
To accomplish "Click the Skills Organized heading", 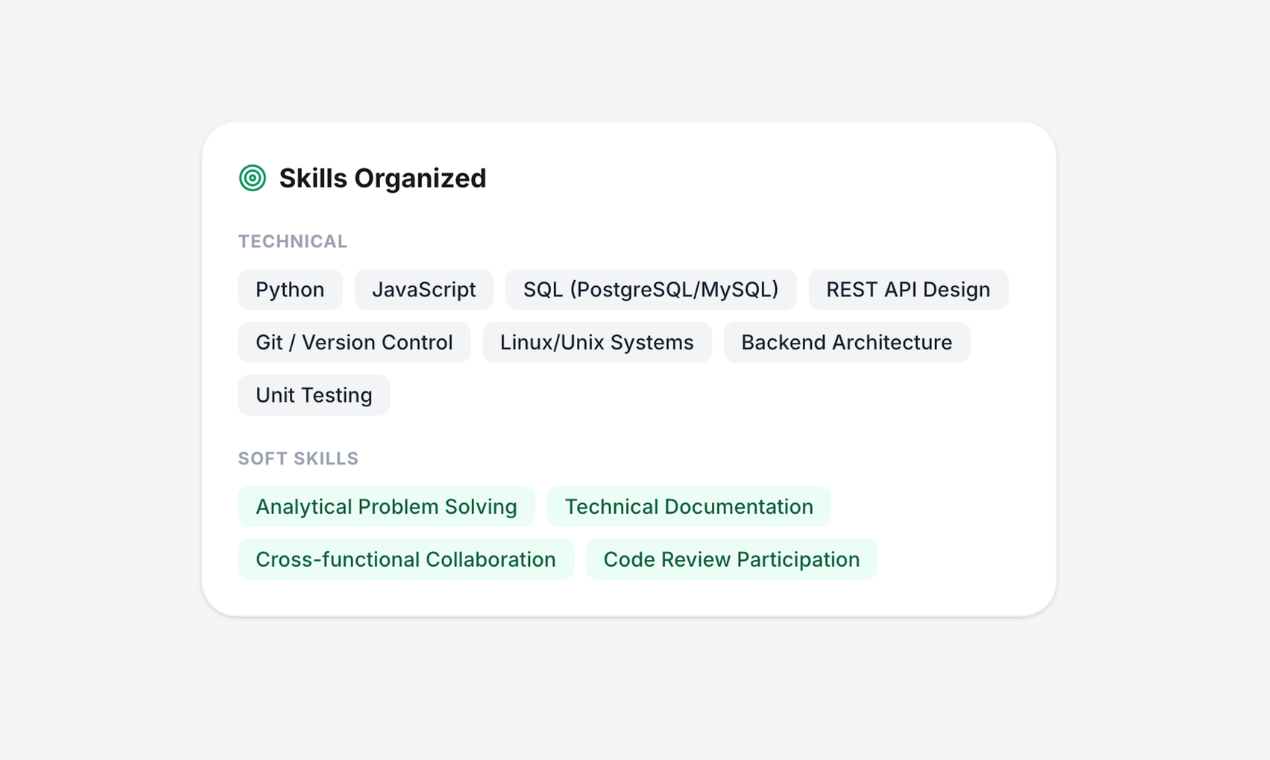I will 382,178.
